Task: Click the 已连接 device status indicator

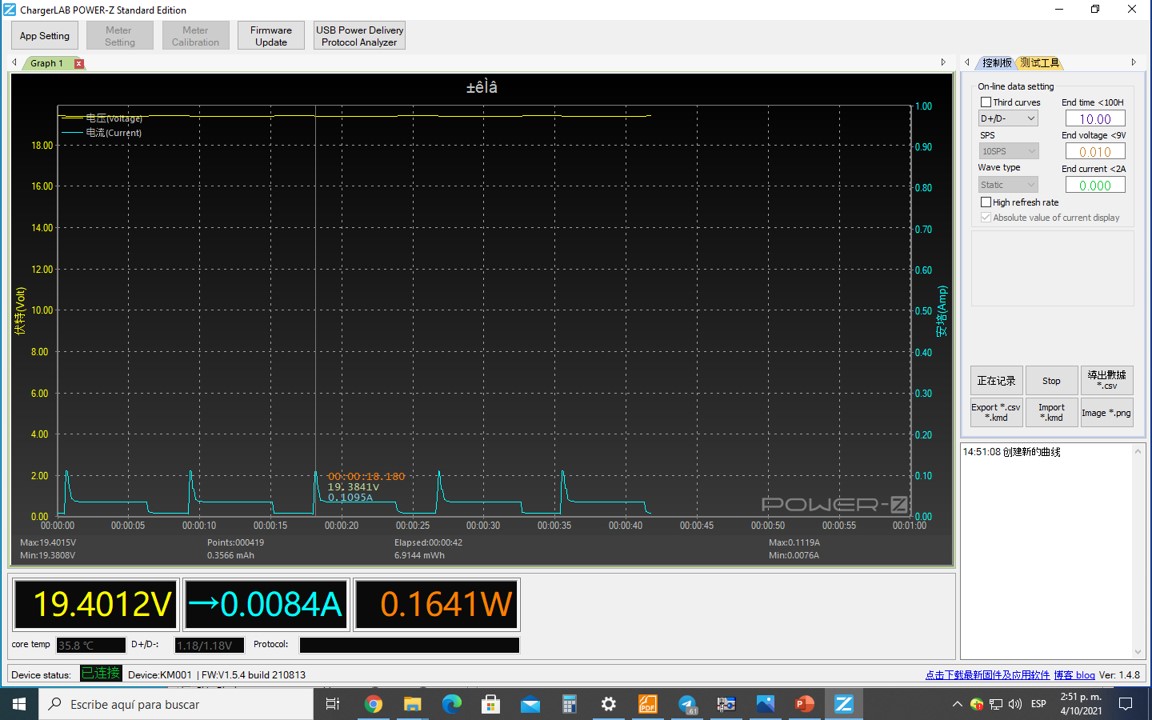Action: point(101,674)
